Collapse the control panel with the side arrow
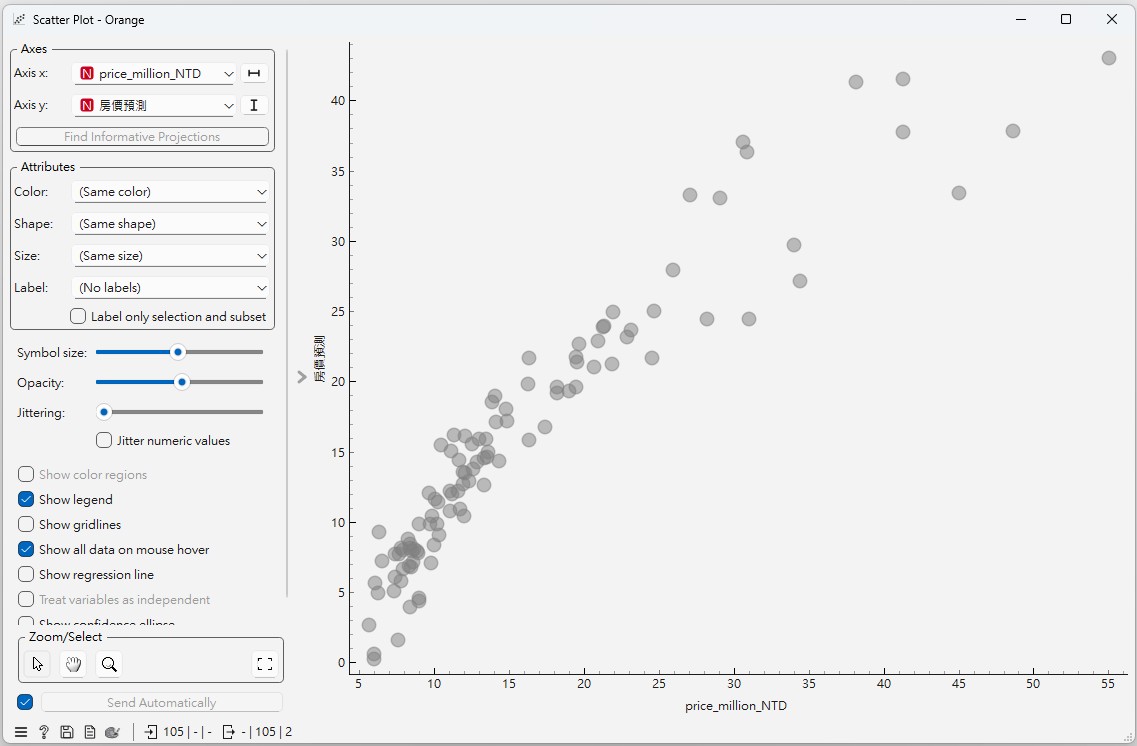1137x746 pixels. coord(302,377)
